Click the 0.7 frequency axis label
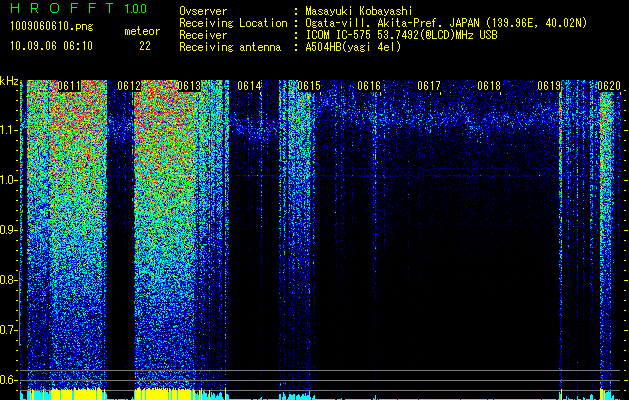This screenshot has width=629, height=400. (x=8, y=330)
